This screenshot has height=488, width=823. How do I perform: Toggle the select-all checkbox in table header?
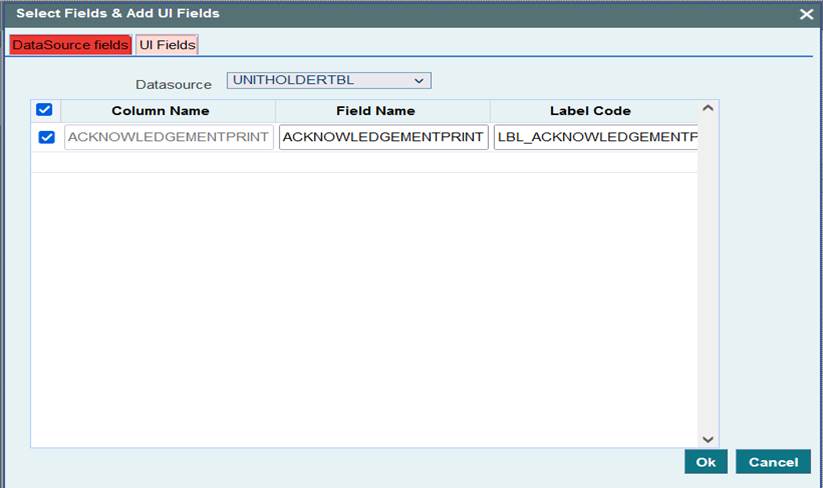[44, 110]
